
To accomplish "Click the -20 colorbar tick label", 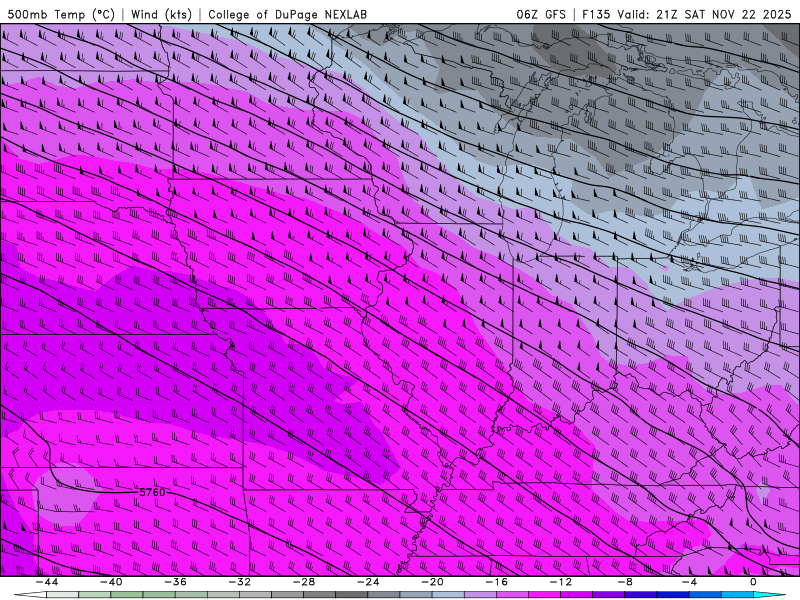I will [432, 582].
